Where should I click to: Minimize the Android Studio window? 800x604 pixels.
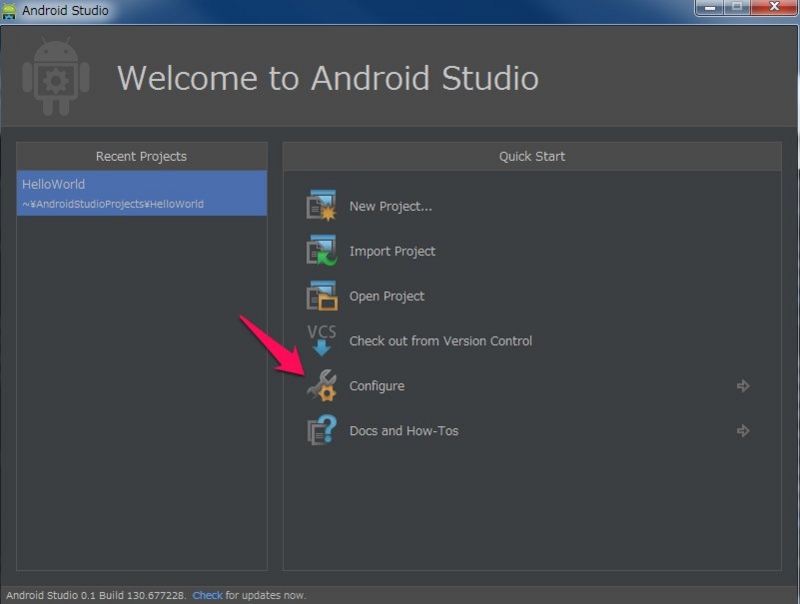(710, 7)
